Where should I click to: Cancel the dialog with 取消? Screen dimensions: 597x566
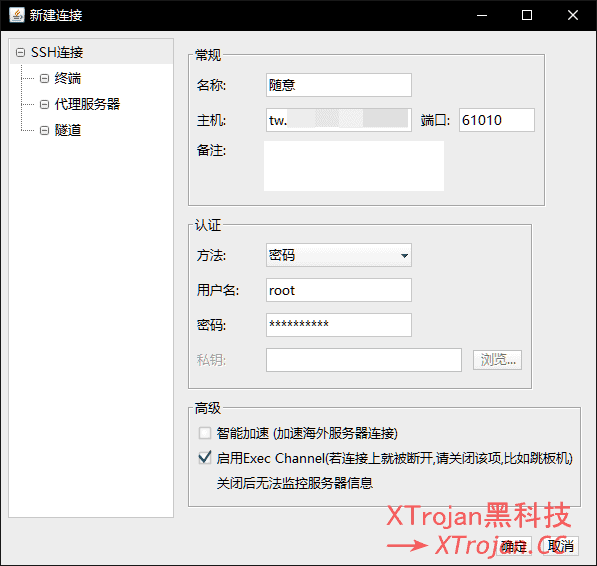pyautogui.click(x=561, y=546)
